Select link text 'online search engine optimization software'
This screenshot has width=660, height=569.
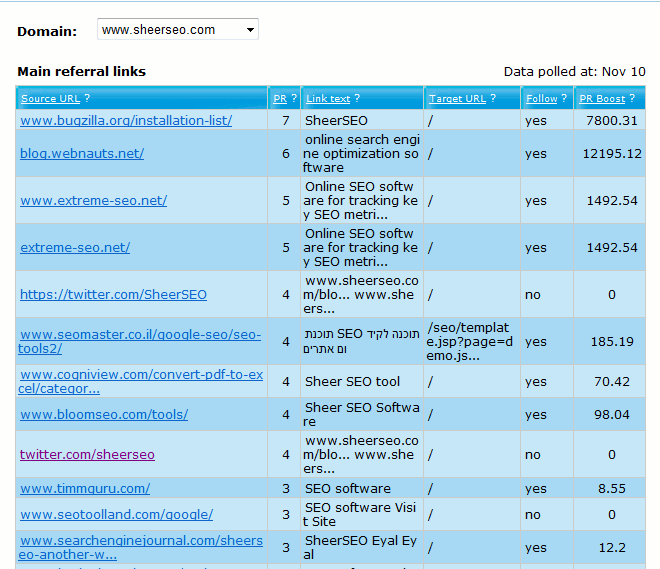(361, 154)
